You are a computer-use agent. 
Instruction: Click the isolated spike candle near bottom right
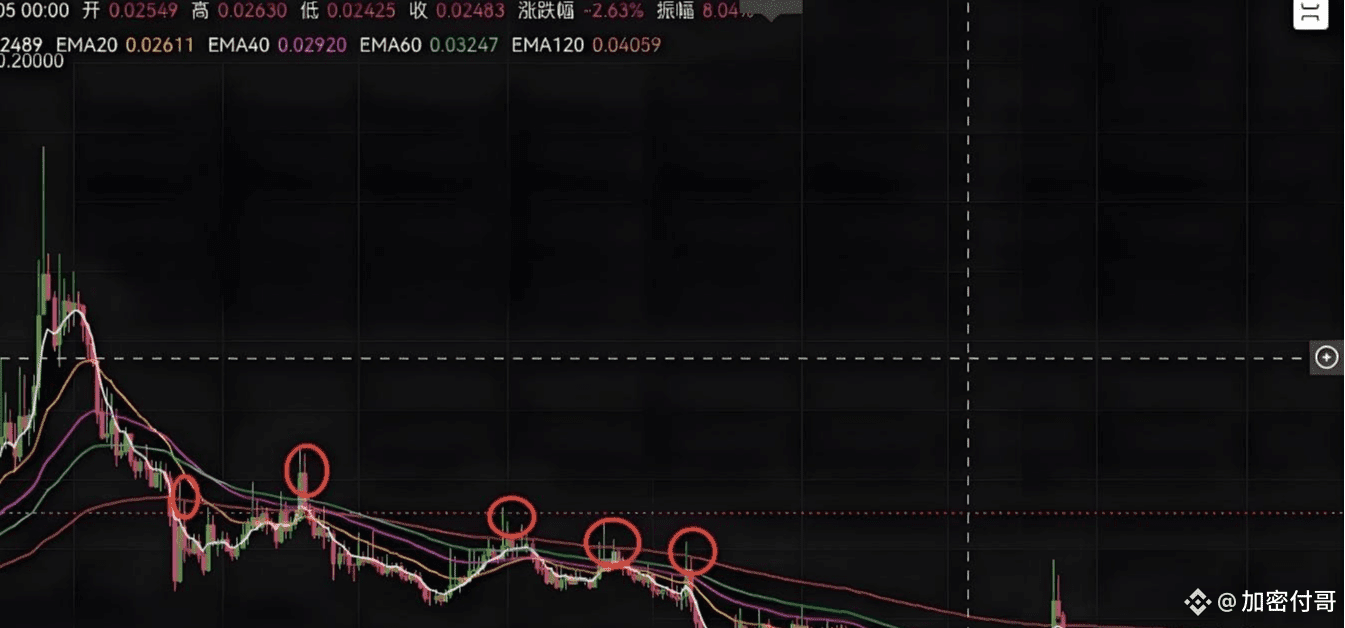1056,595
